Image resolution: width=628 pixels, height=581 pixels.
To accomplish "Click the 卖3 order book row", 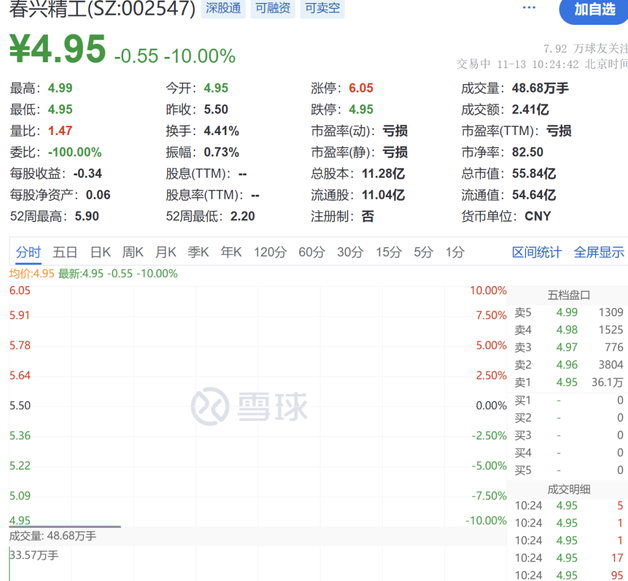I will pos(569,347).
